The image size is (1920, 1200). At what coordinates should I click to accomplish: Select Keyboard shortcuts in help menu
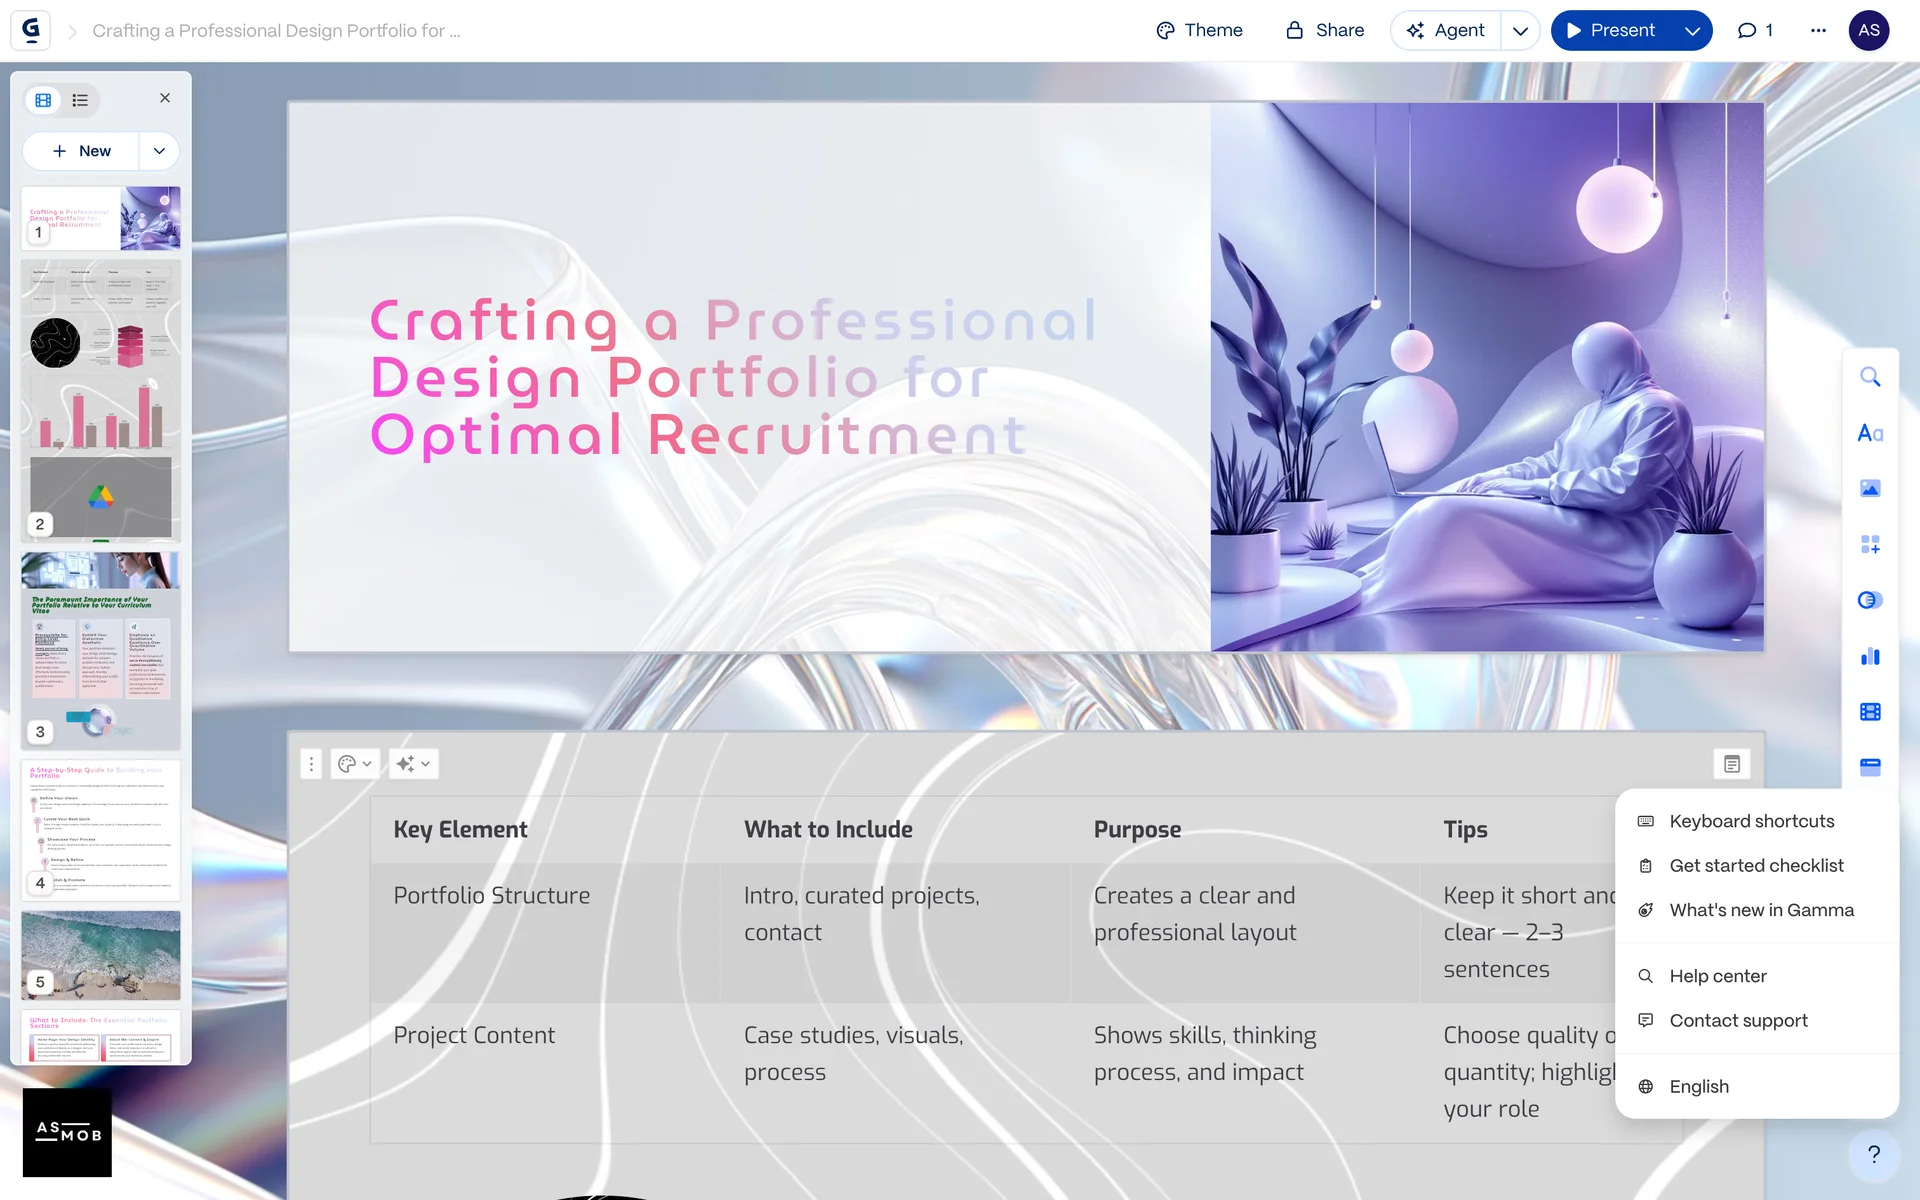[x=1751, y=821]
